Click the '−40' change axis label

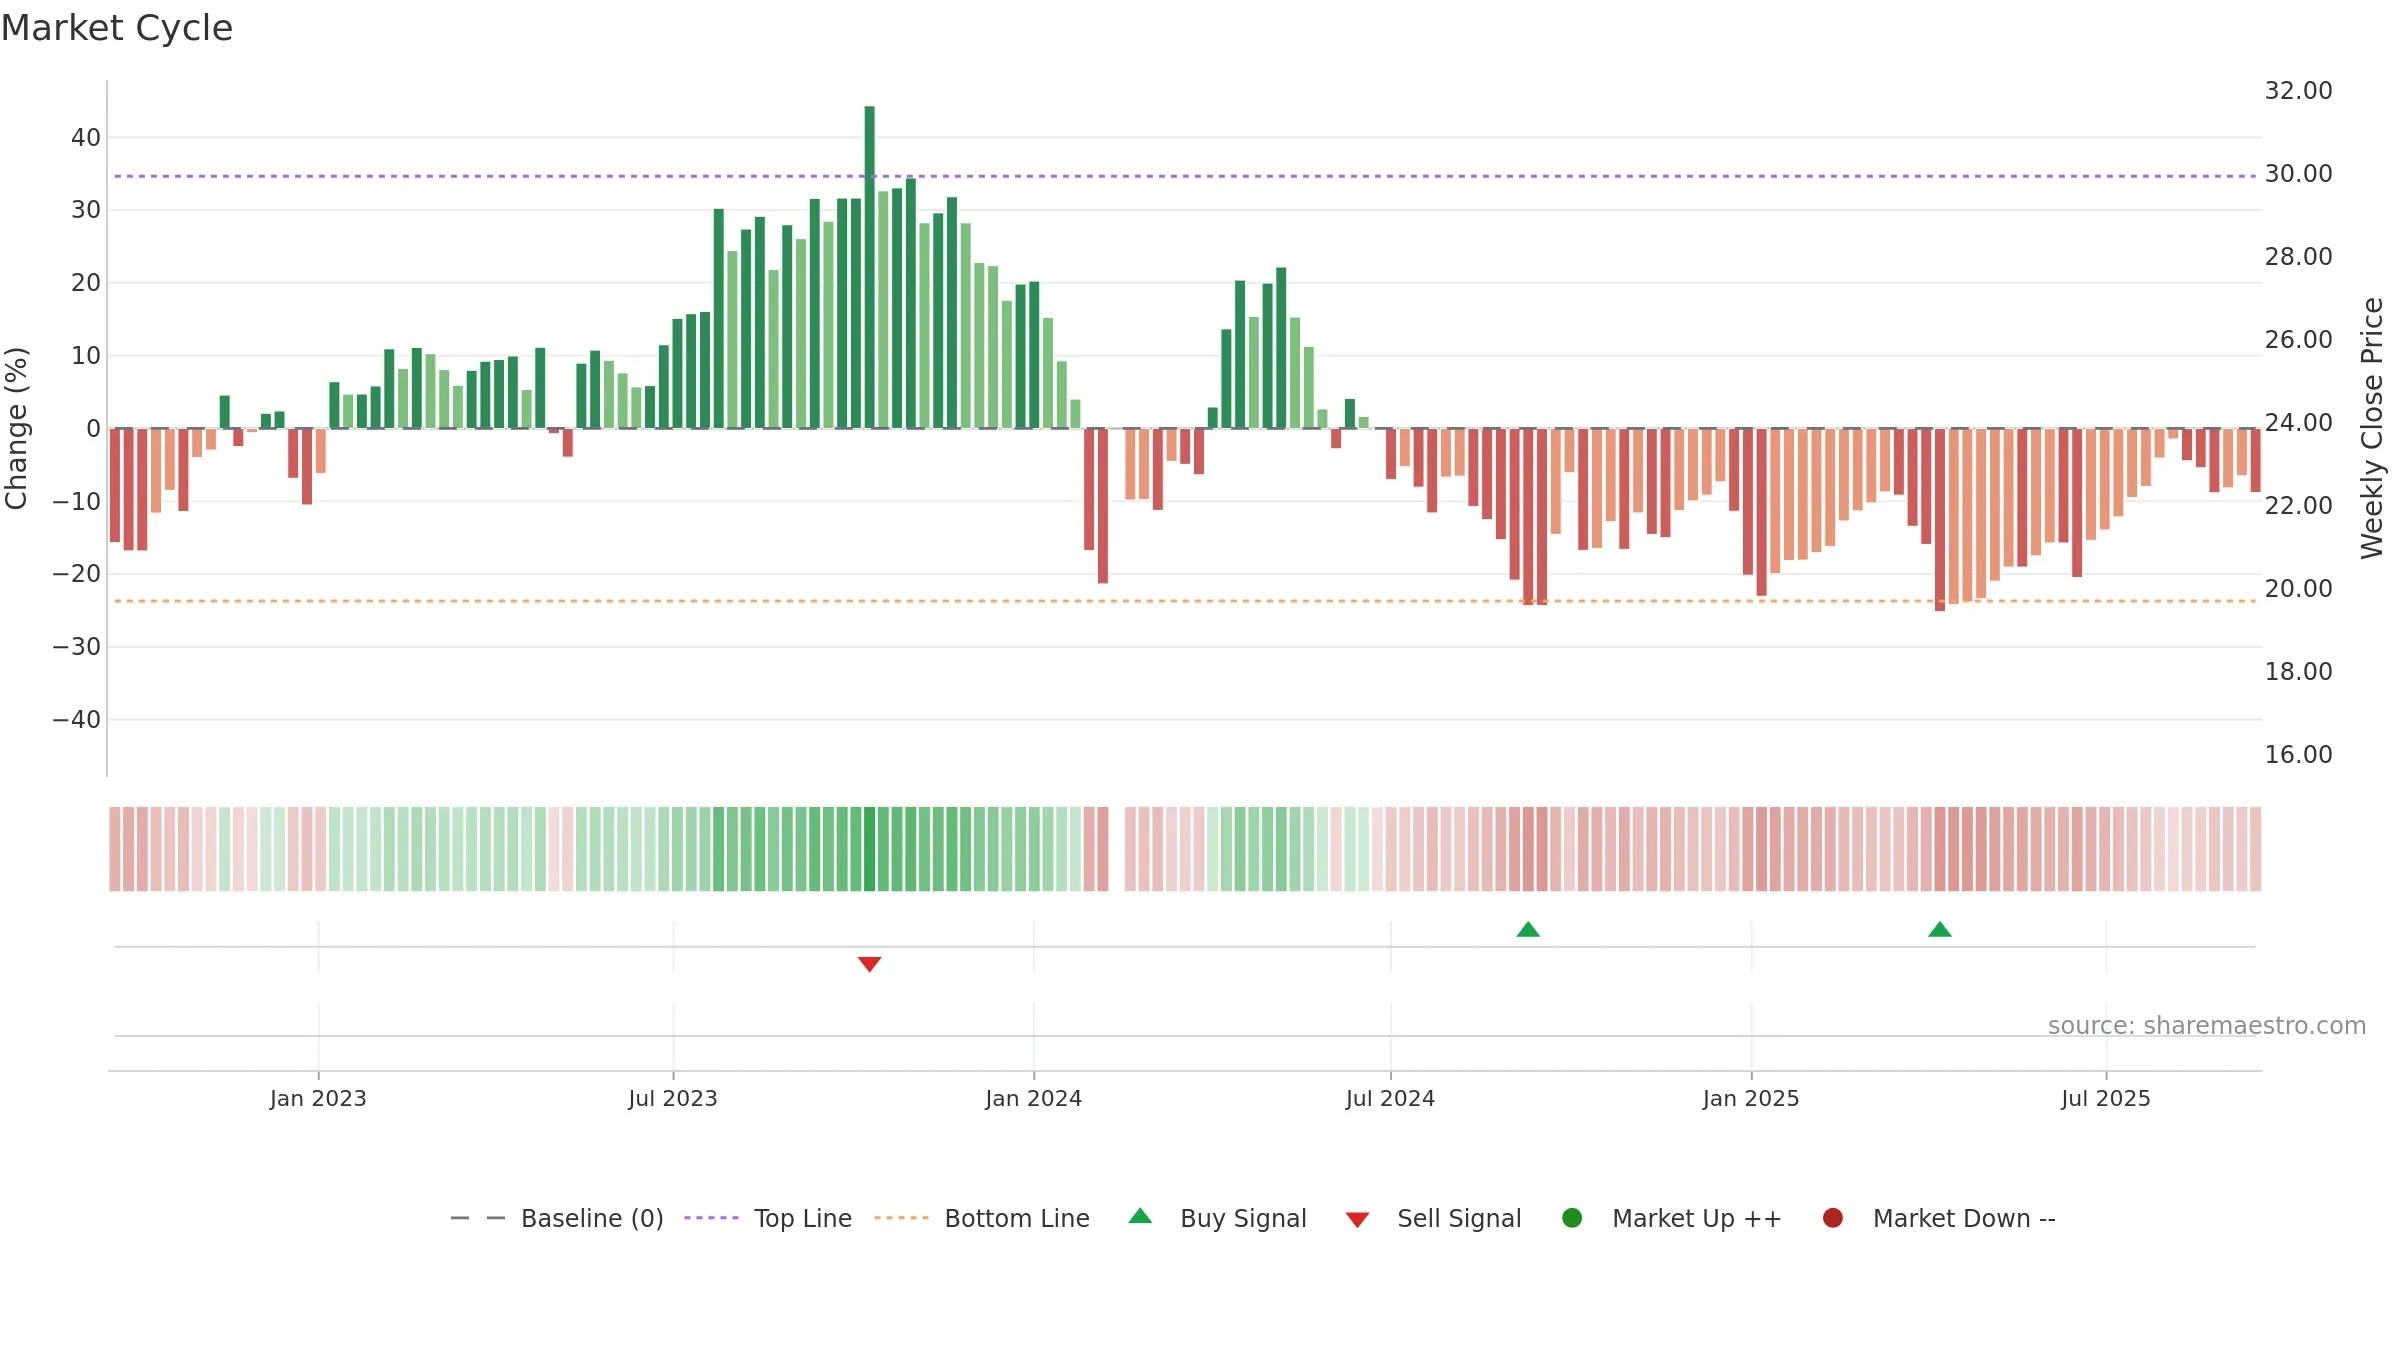[x=77, y=720]
